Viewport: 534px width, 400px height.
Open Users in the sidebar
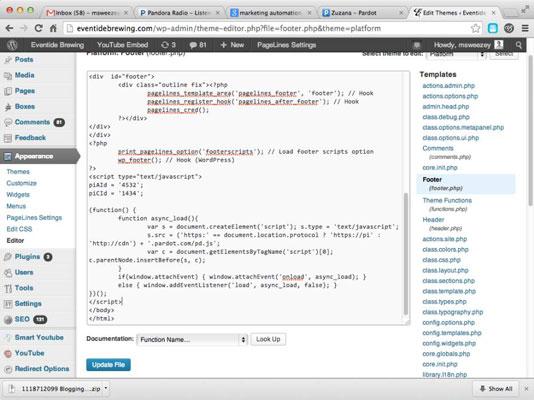24,272
